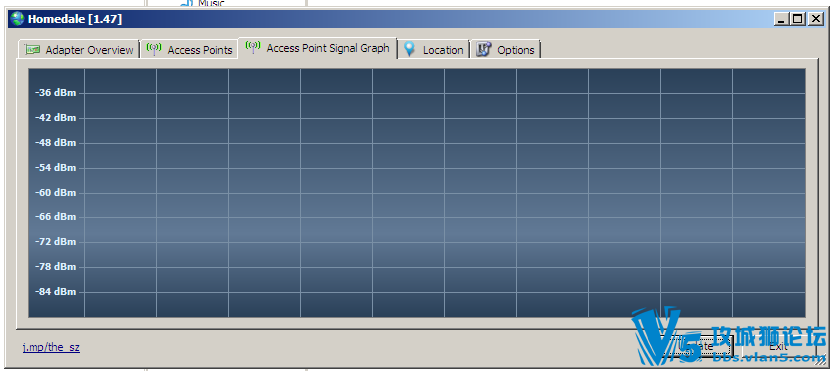Switch to the Access Points tab

click(x=190, y=50)
